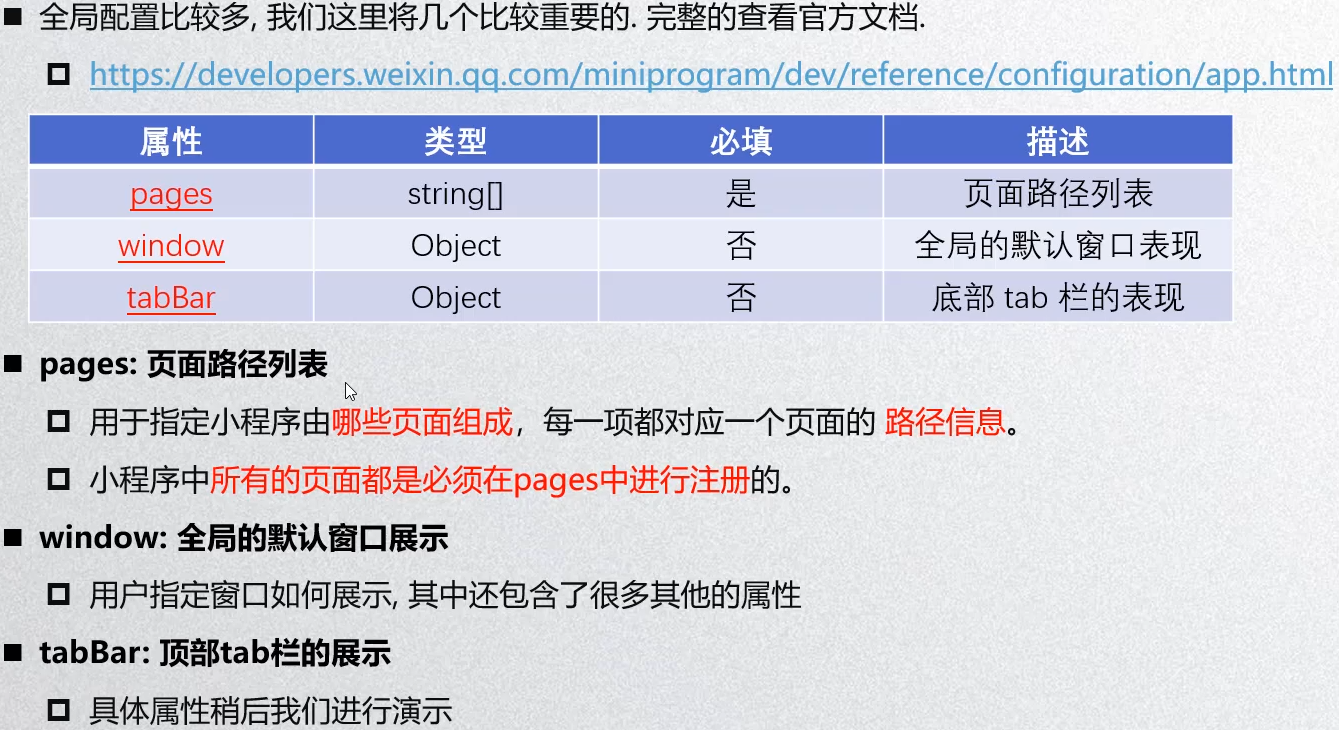Click the red text '路径信息'

coord(945,422)
